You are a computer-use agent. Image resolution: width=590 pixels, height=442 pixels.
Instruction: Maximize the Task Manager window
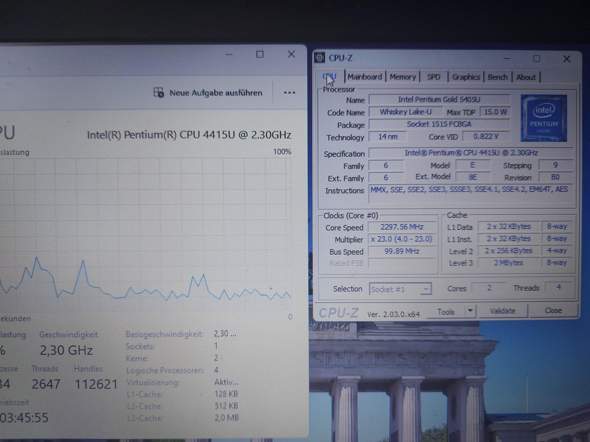pyautogui.click(x=260, y=55)
